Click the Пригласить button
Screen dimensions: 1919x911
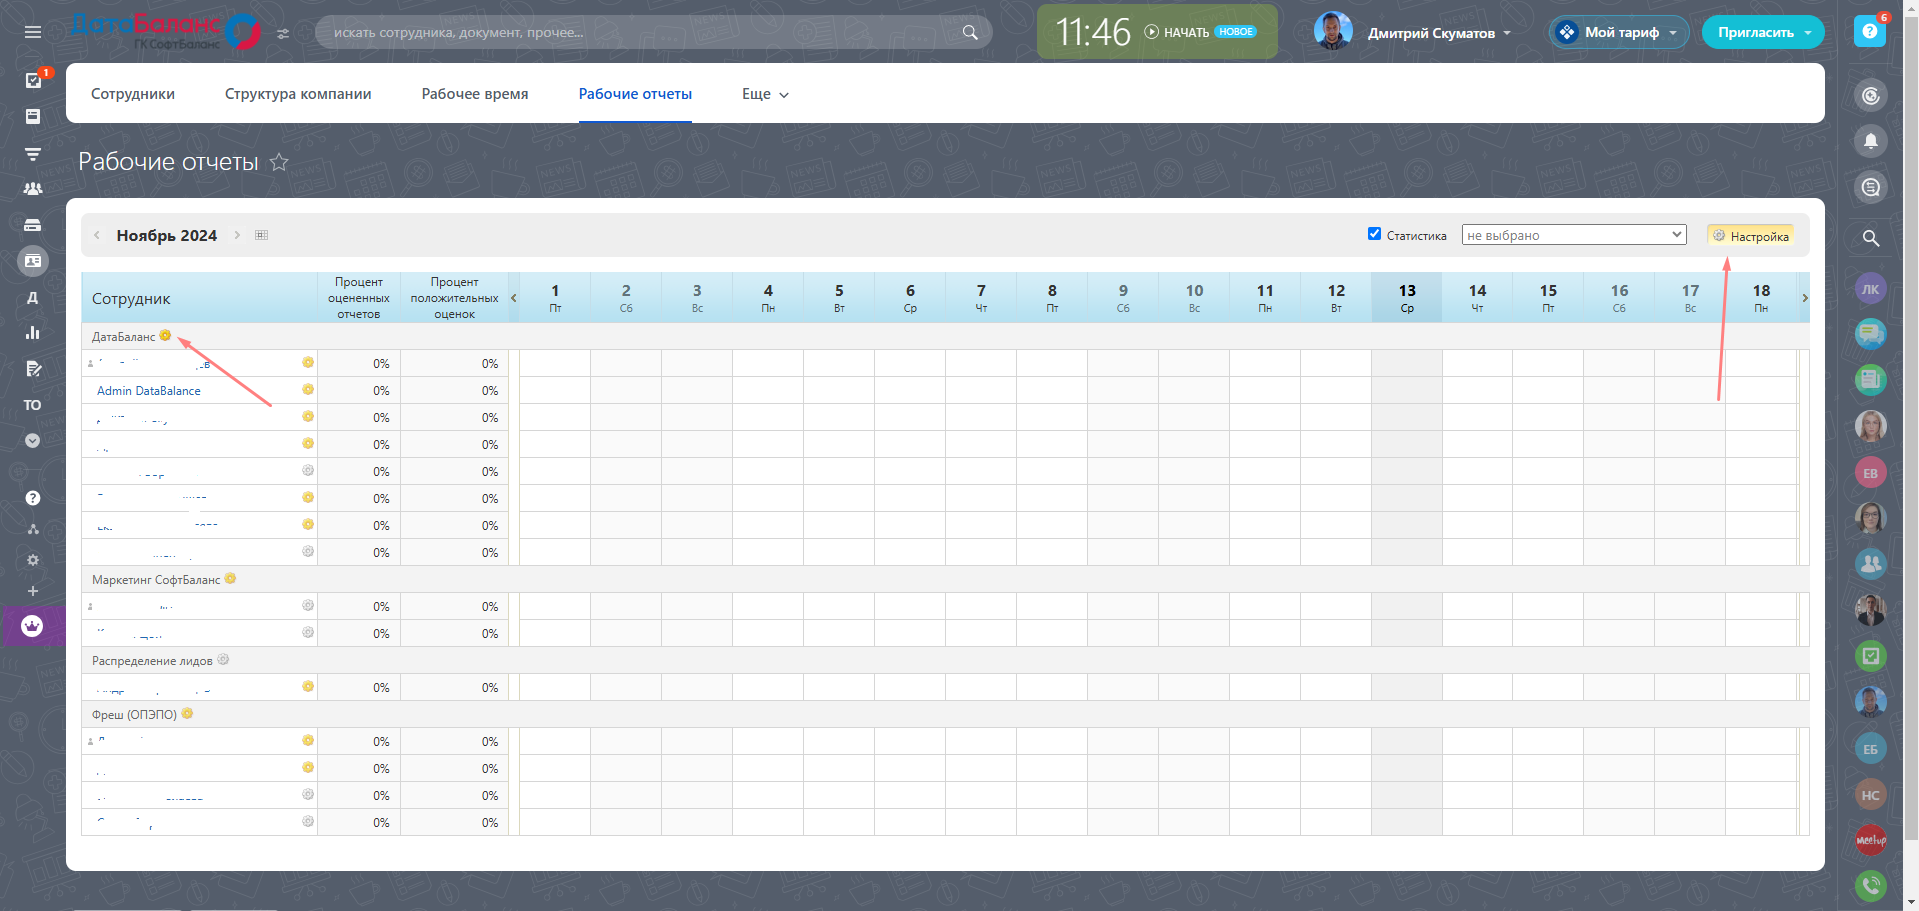point(1762,32)
